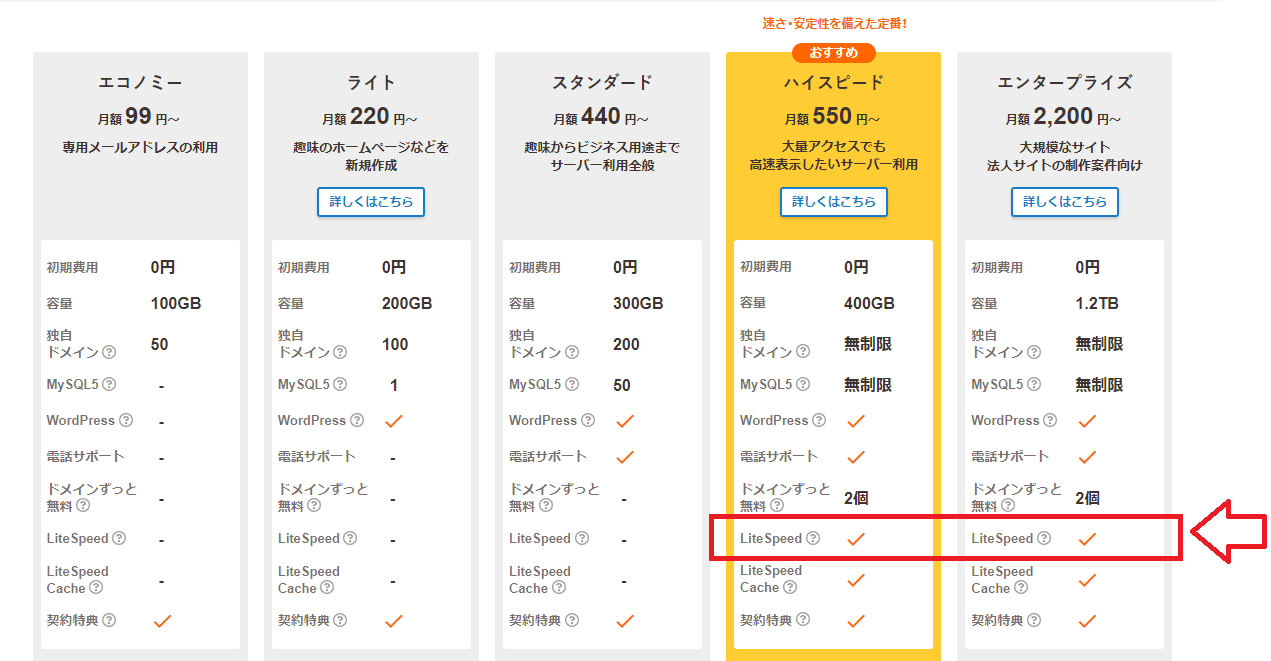Screen dimensions: 1271x661
Task: Click the MySQL5 help icon in エンタープライズ plan
Action: pos(1033,384)
